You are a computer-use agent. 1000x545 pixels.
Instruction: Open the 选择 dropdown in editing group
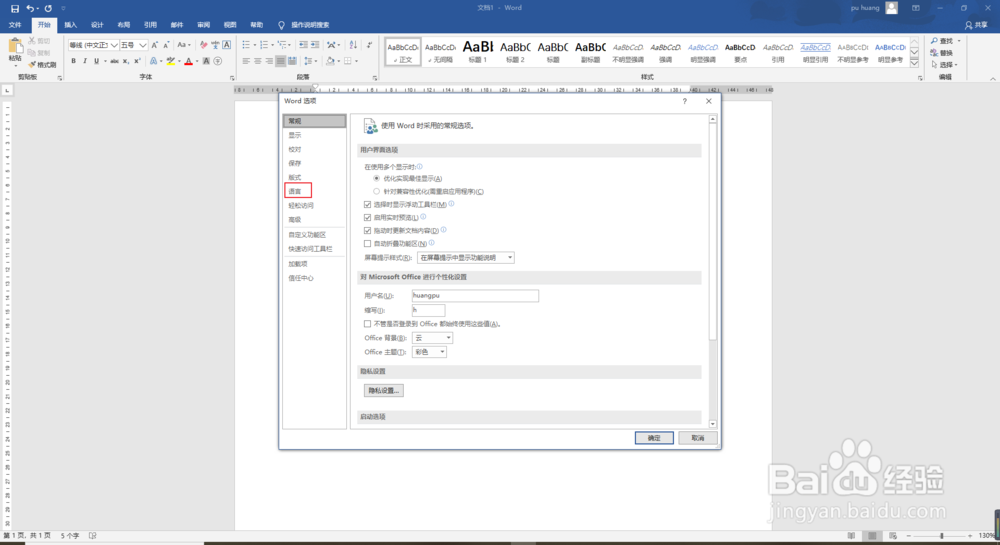coord(945,64)
